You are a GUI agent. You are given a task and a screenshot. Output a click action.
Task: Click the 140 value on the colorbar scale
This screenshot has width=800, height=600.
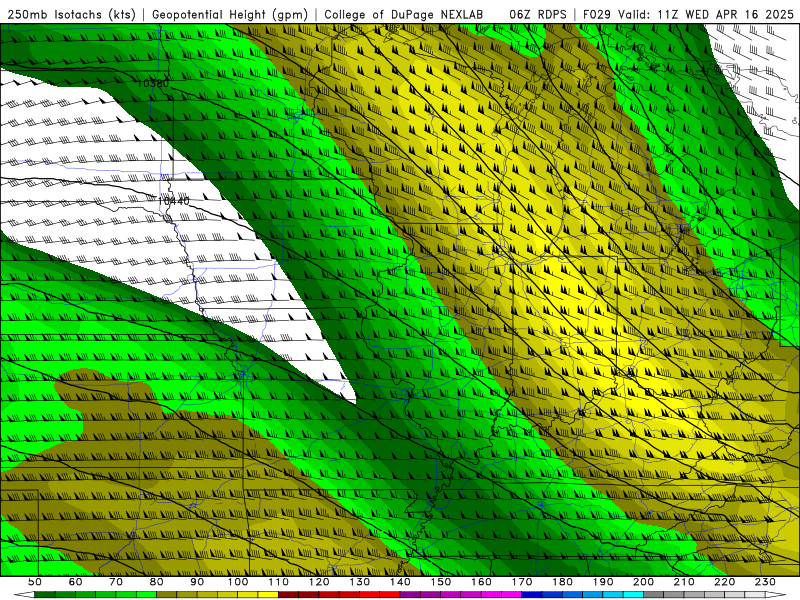tap(400, 582)
